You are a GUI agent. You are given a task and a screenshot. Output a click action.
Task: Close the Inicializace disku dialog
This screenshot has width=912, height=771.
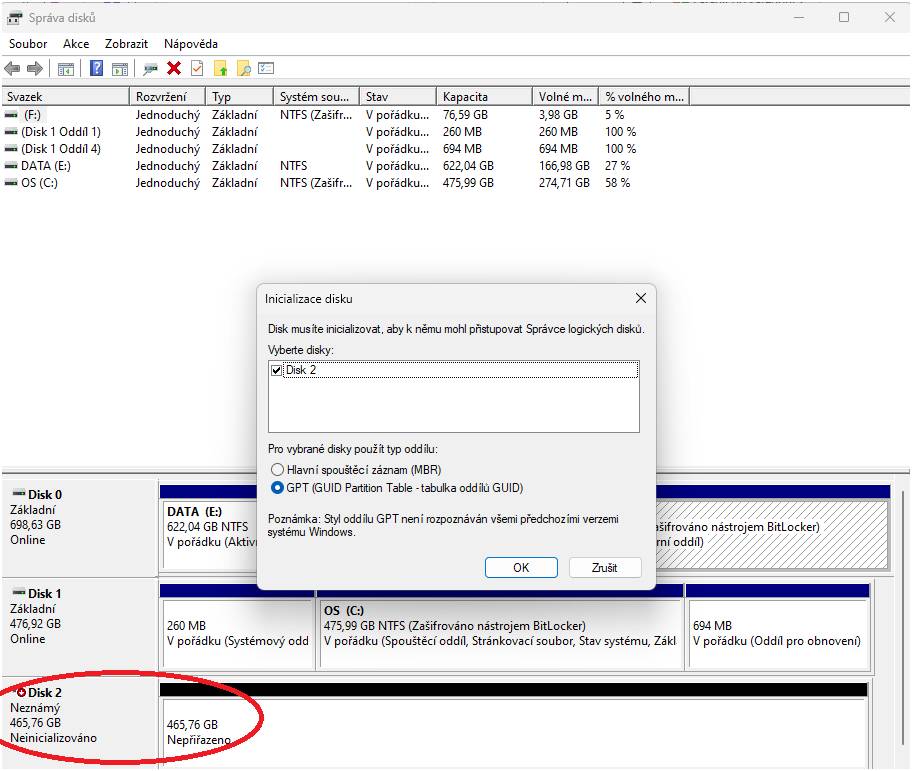coord(641,298)
